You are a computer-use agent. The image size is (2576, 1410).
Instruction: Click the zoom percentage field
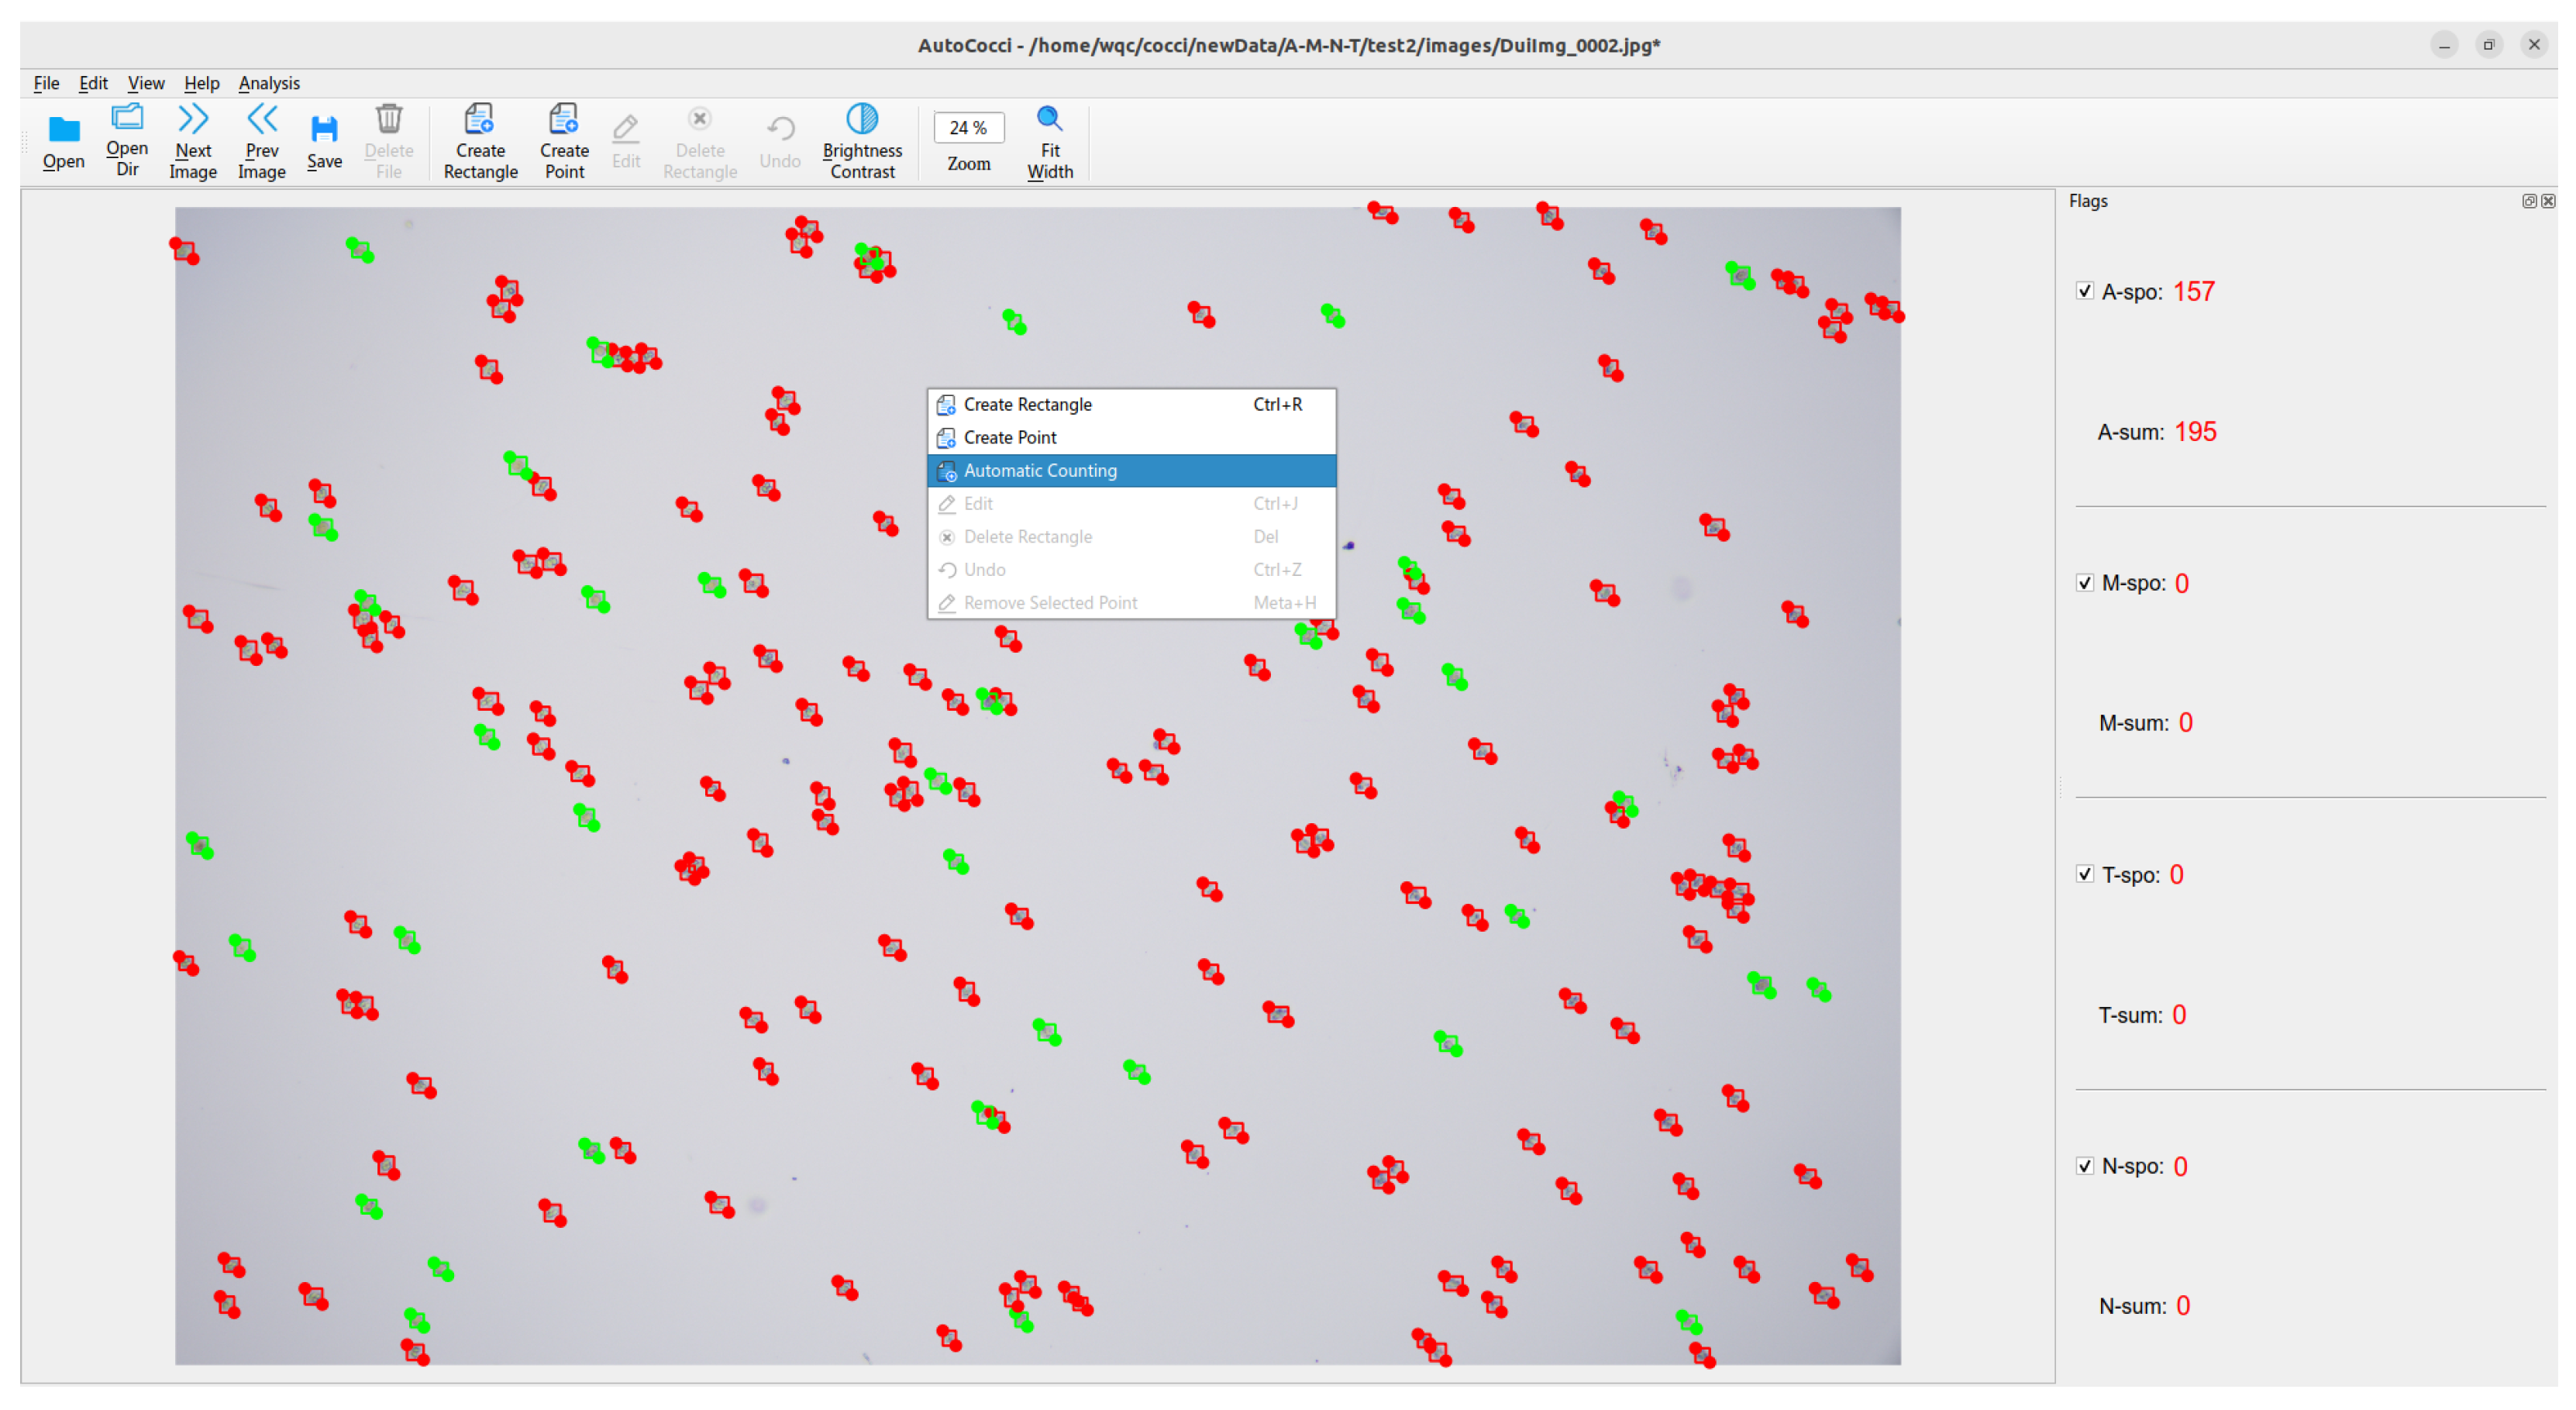point(968,128)
